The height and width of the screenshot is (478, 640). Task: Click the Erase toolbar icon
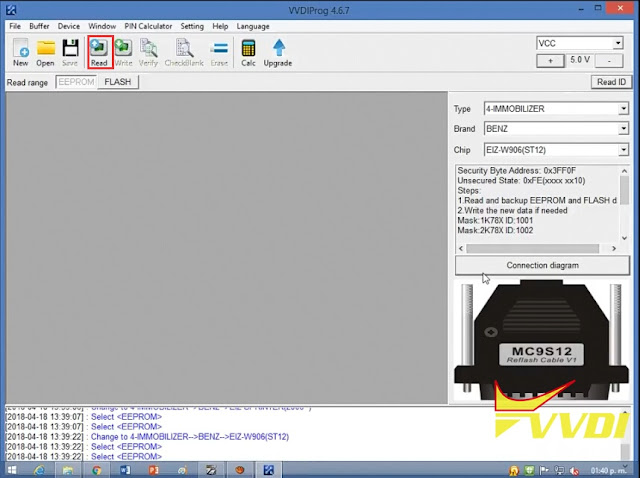[219, 52]
